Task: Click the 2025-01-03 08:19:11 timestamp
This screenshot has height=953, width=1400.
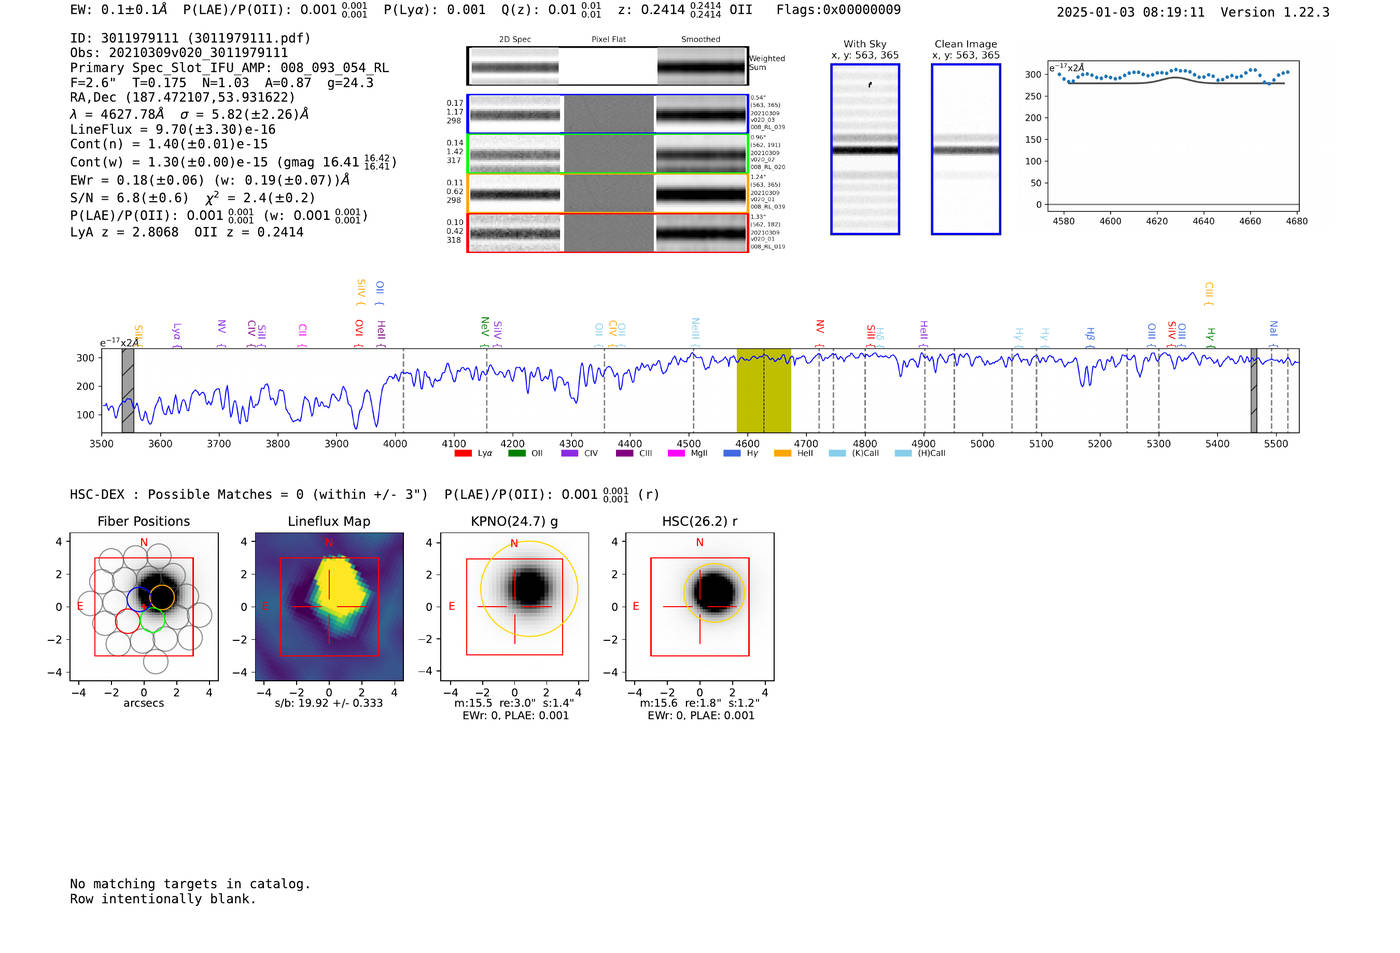Action: [x=1131, y=12]
